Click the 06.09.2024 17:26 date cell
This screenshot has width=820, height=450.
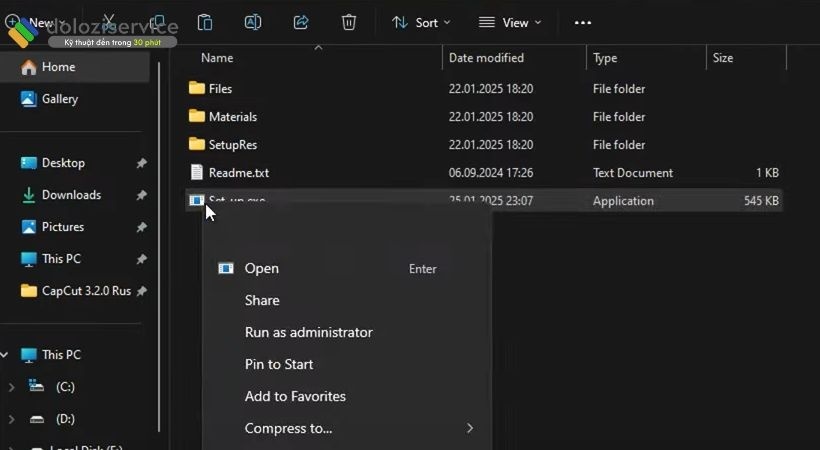[491, 173]
